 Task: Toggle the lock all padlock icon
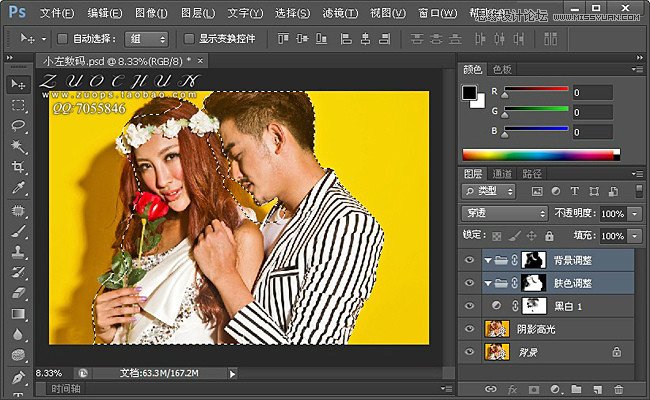(x=549, y=236)
